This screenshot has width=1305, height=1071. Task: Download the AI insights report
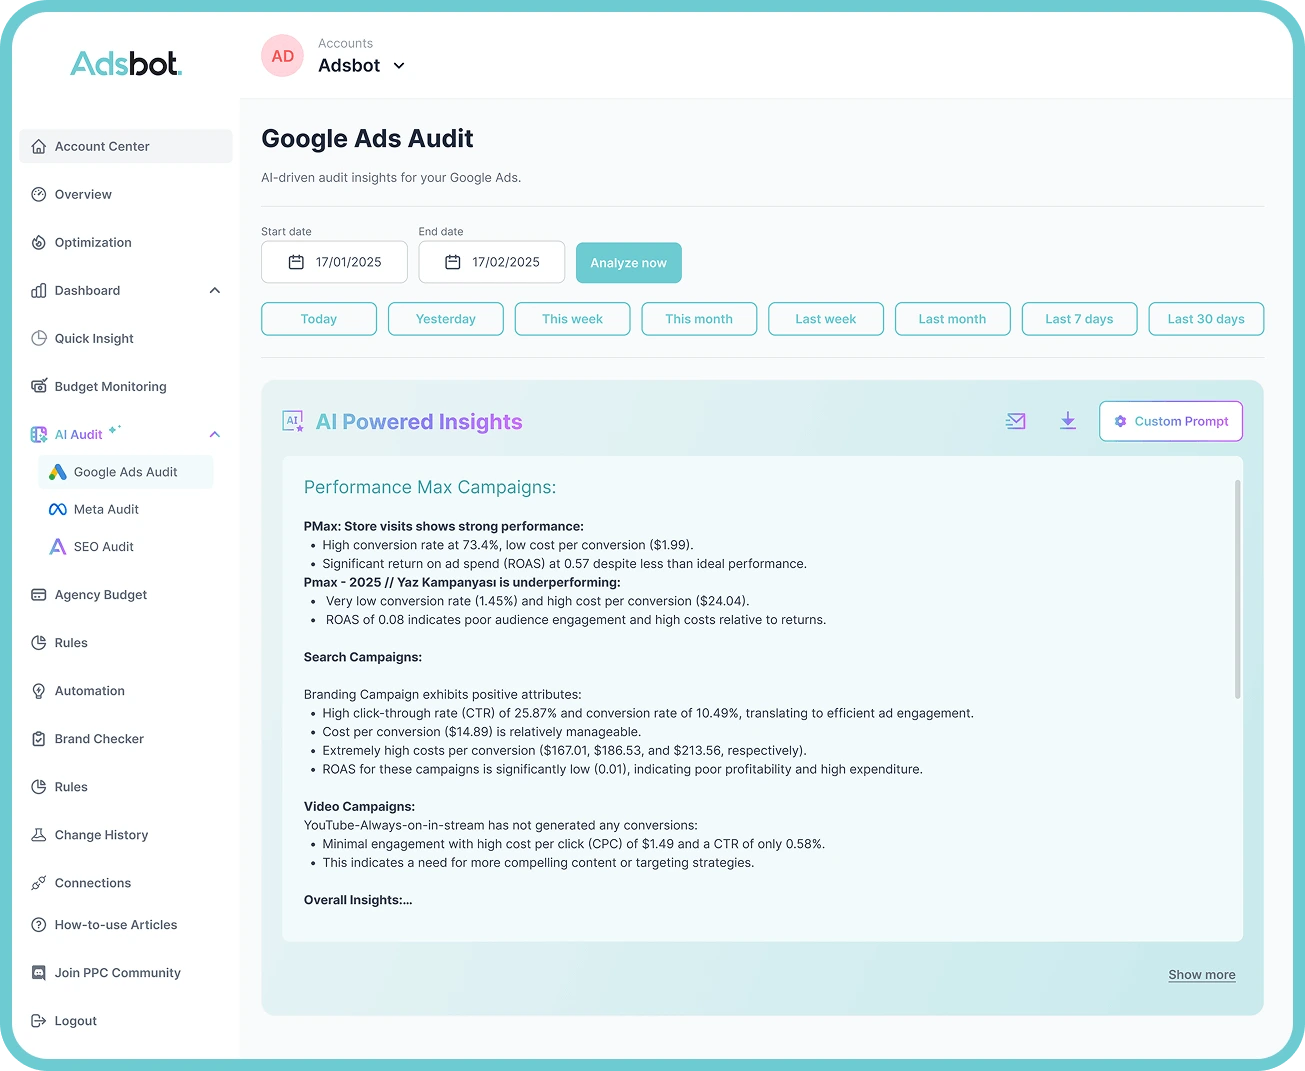[x=1068, y=421]
